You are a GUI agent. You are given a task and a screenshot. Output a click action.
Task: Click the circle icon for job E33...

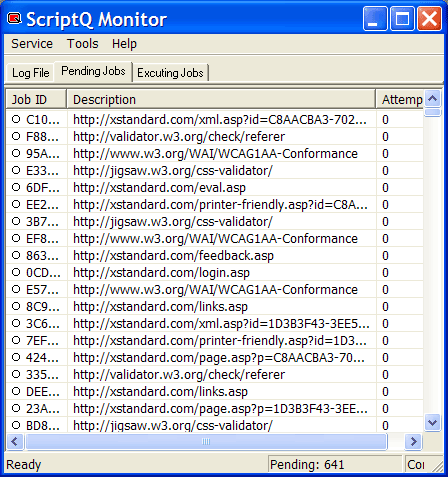coord(16,170)
